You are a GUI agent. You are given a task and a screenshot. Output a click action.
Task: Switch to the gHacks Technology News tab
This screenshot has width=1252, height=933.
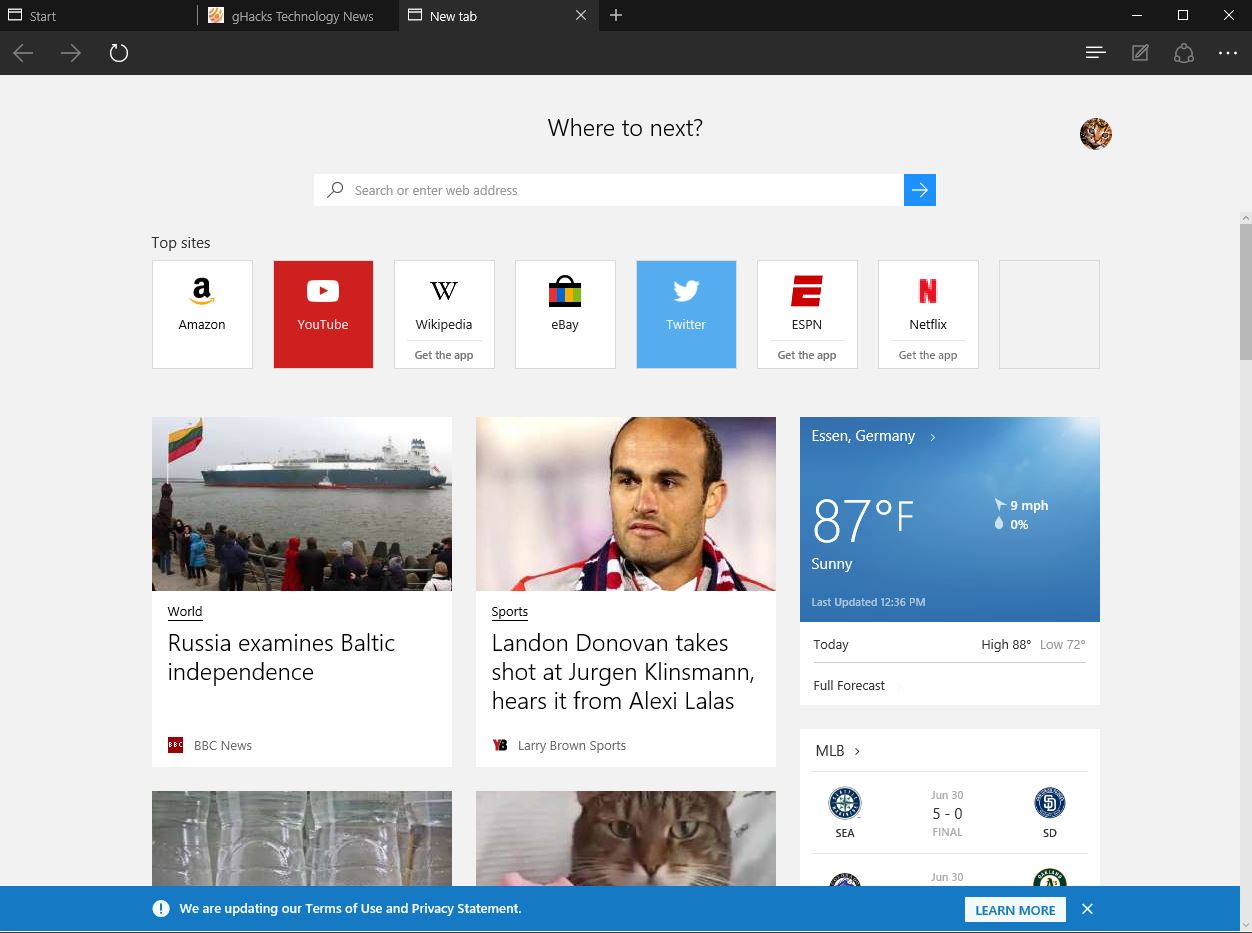(299, 15)
